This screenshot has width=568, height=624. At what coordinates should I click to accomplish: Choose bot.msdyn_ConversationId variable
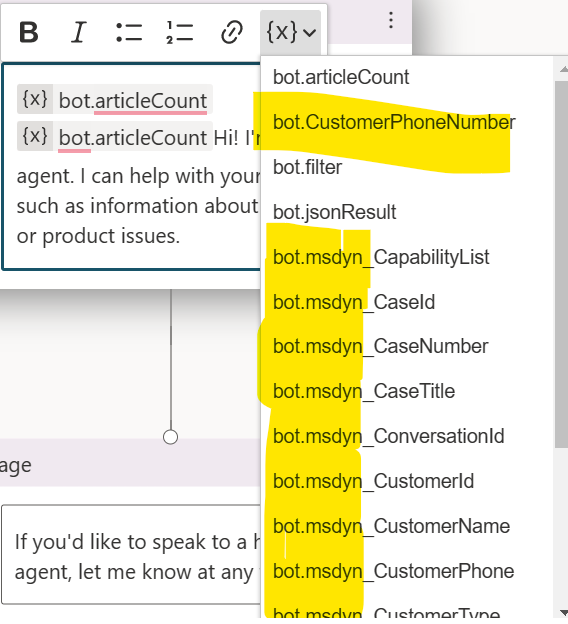coord(388,436)
